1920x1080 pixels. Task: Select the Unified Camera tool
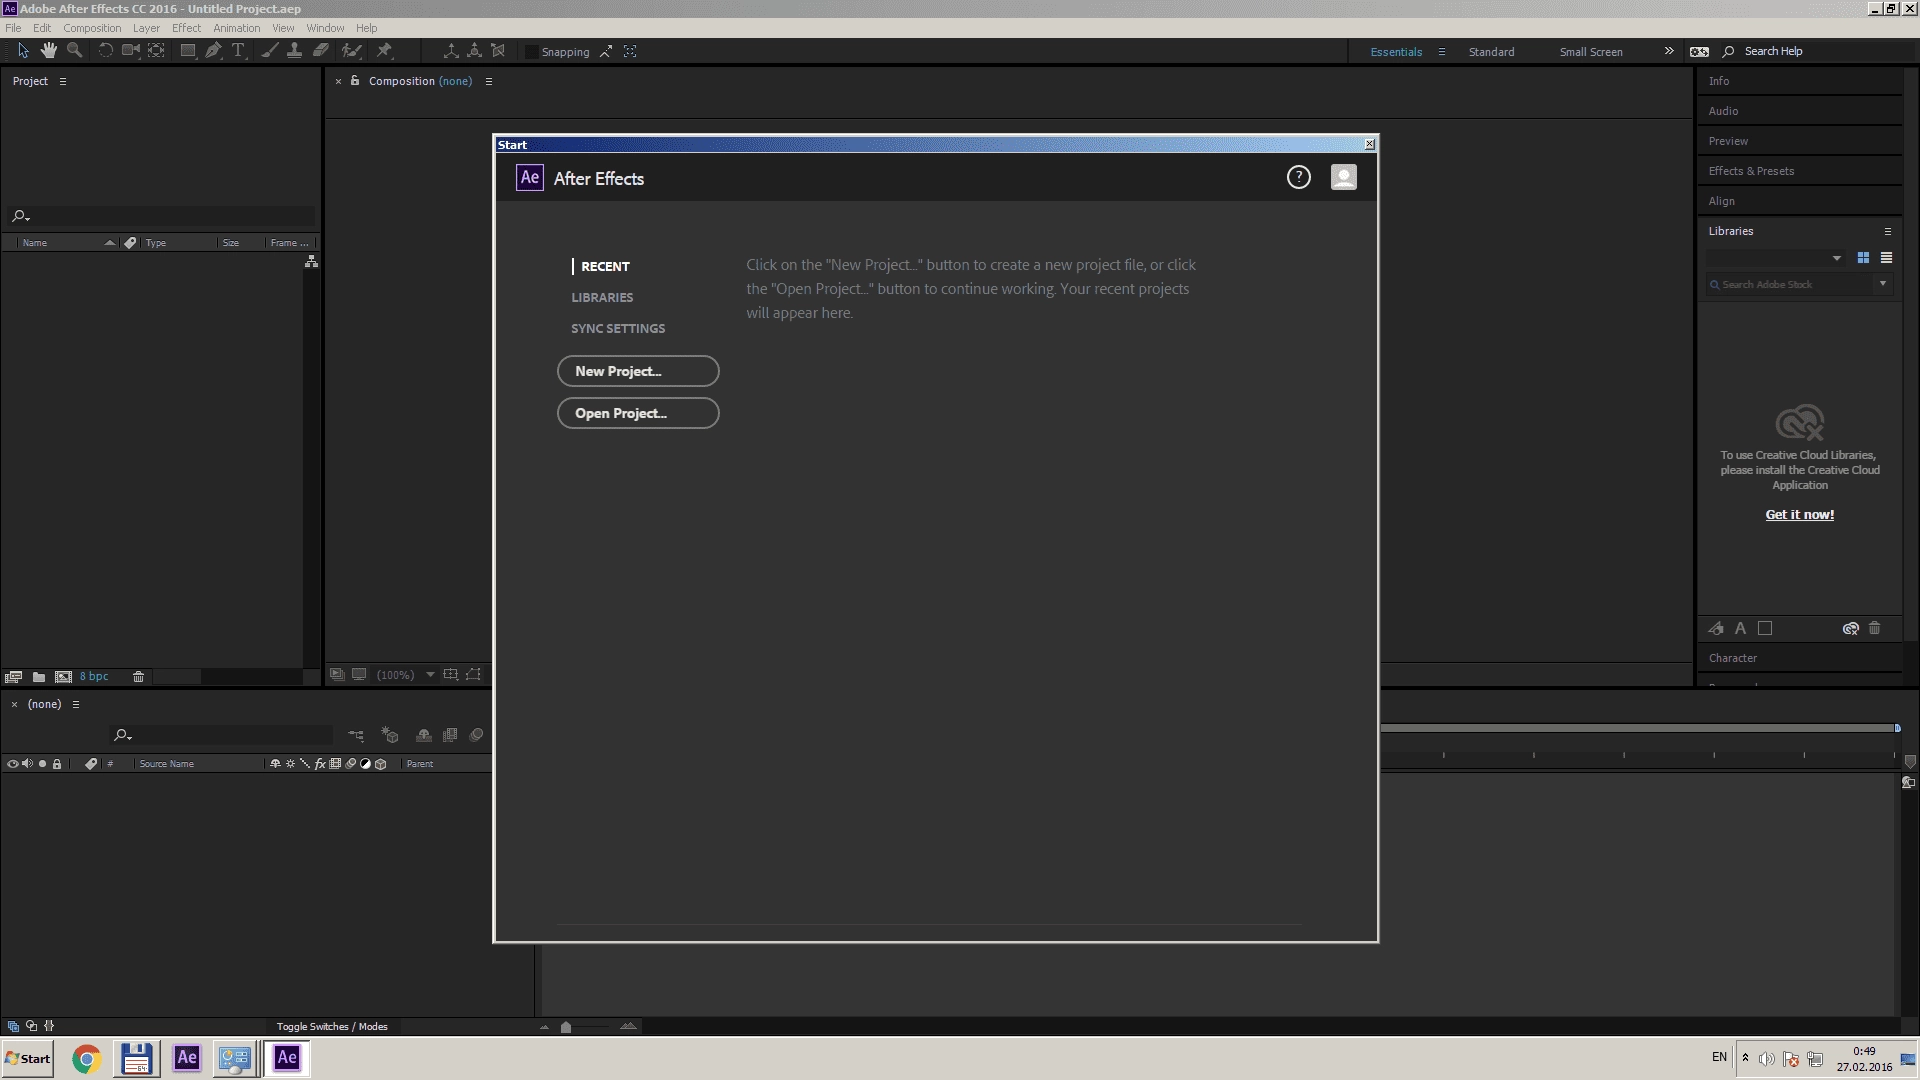(130, 51)
